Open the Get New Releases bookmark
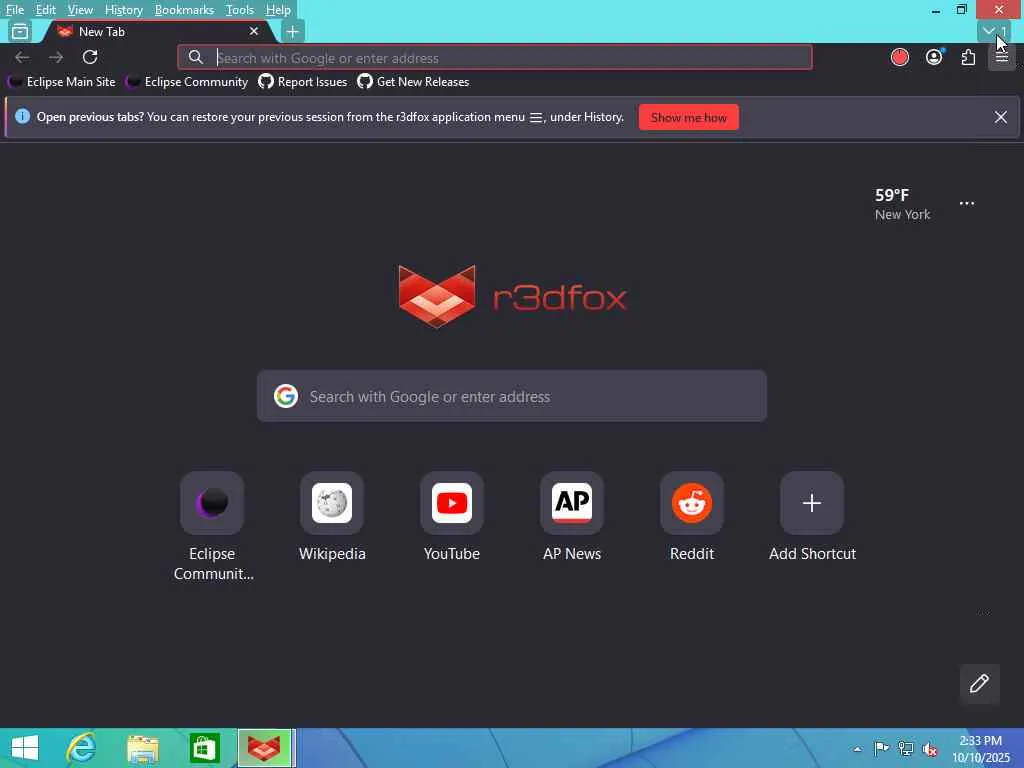Image resolution: width=1024 pixels, height=768 pixels. click(x=413, y=82)
